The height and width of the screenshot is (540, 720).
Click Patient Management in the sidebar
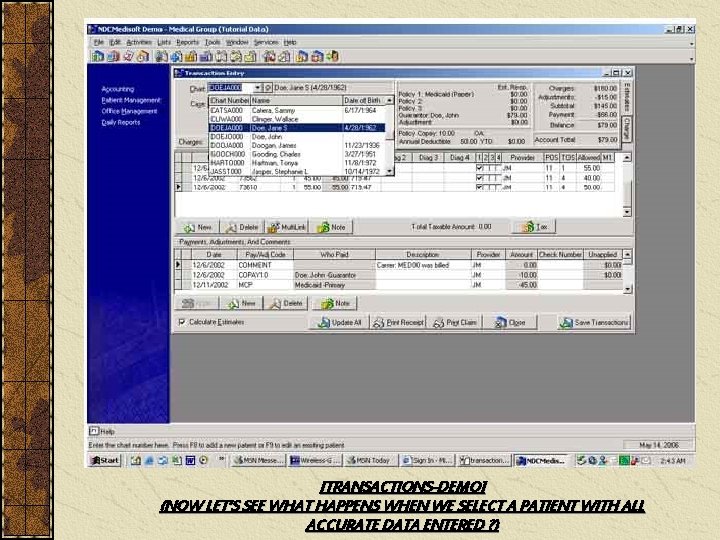pyautogui.click(x=131, y=100)
